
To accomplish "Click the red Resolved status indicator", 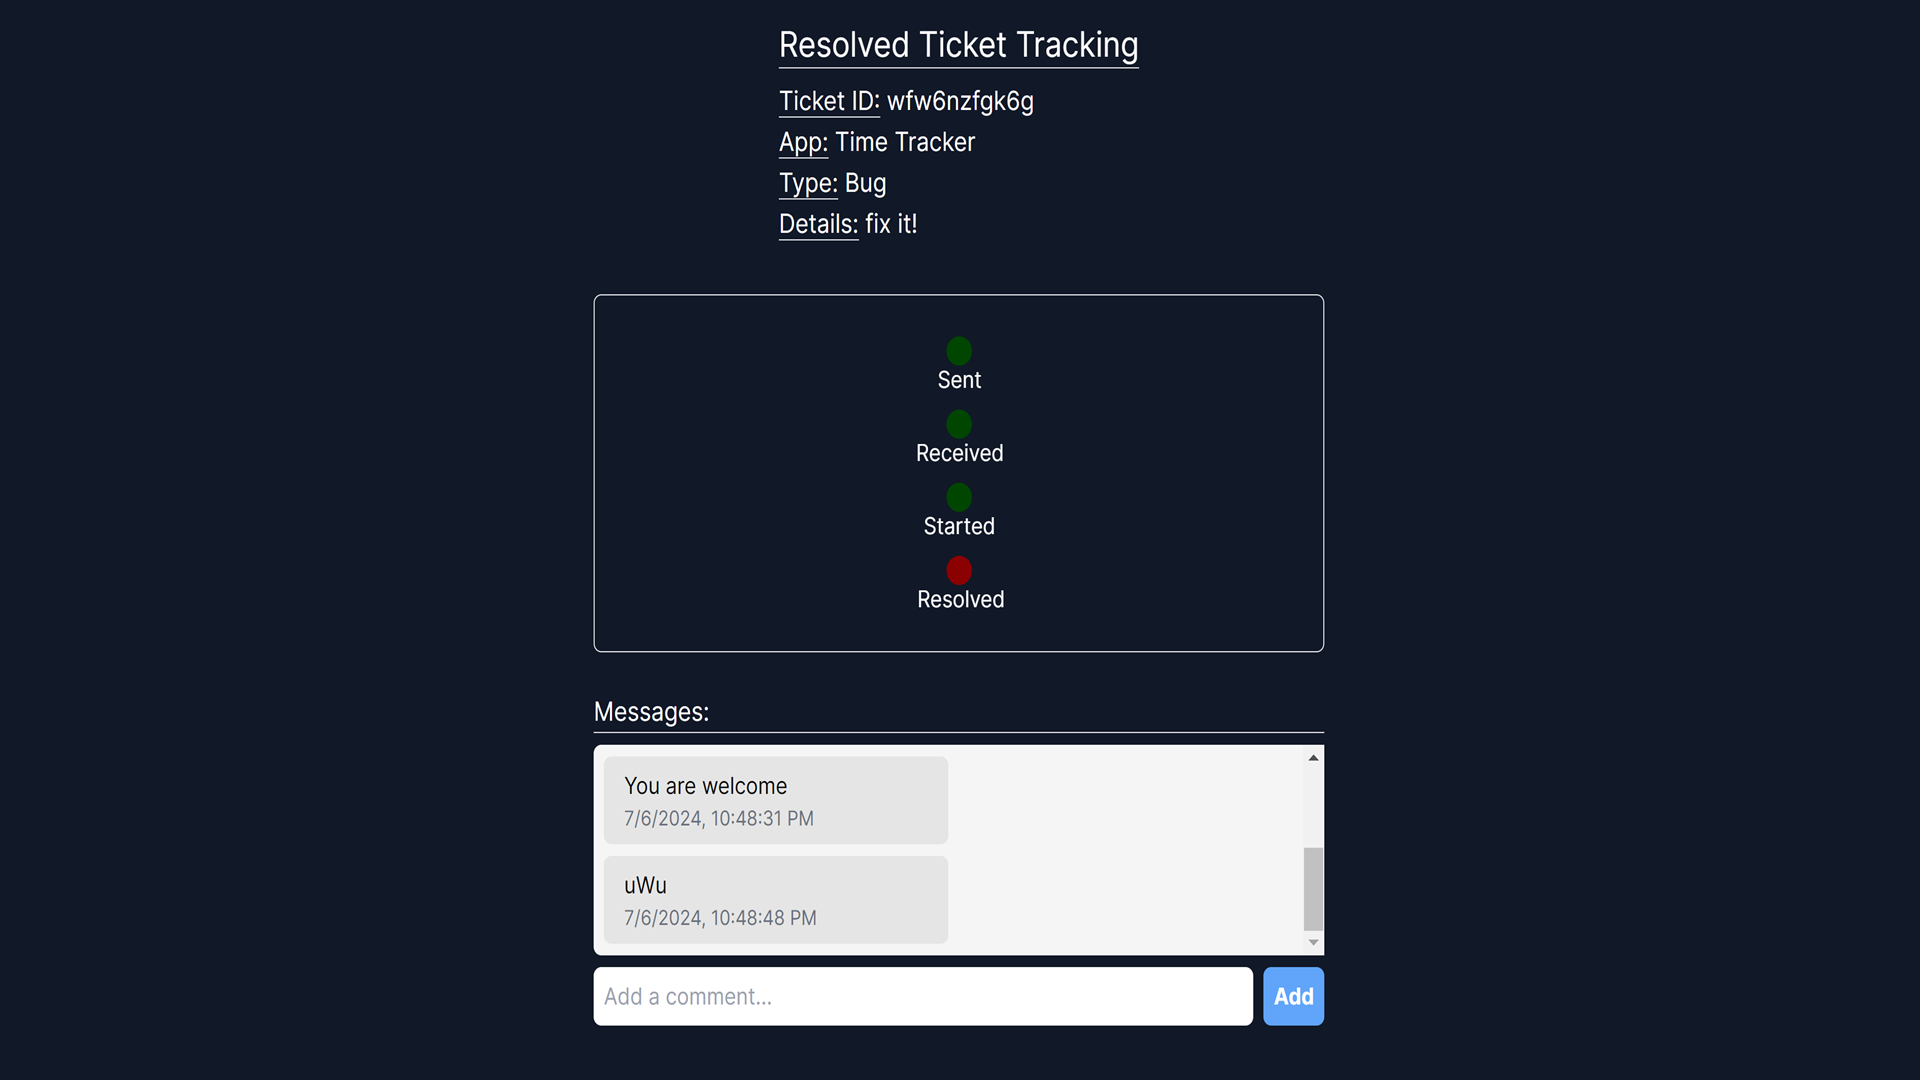I will click(958, 570).
